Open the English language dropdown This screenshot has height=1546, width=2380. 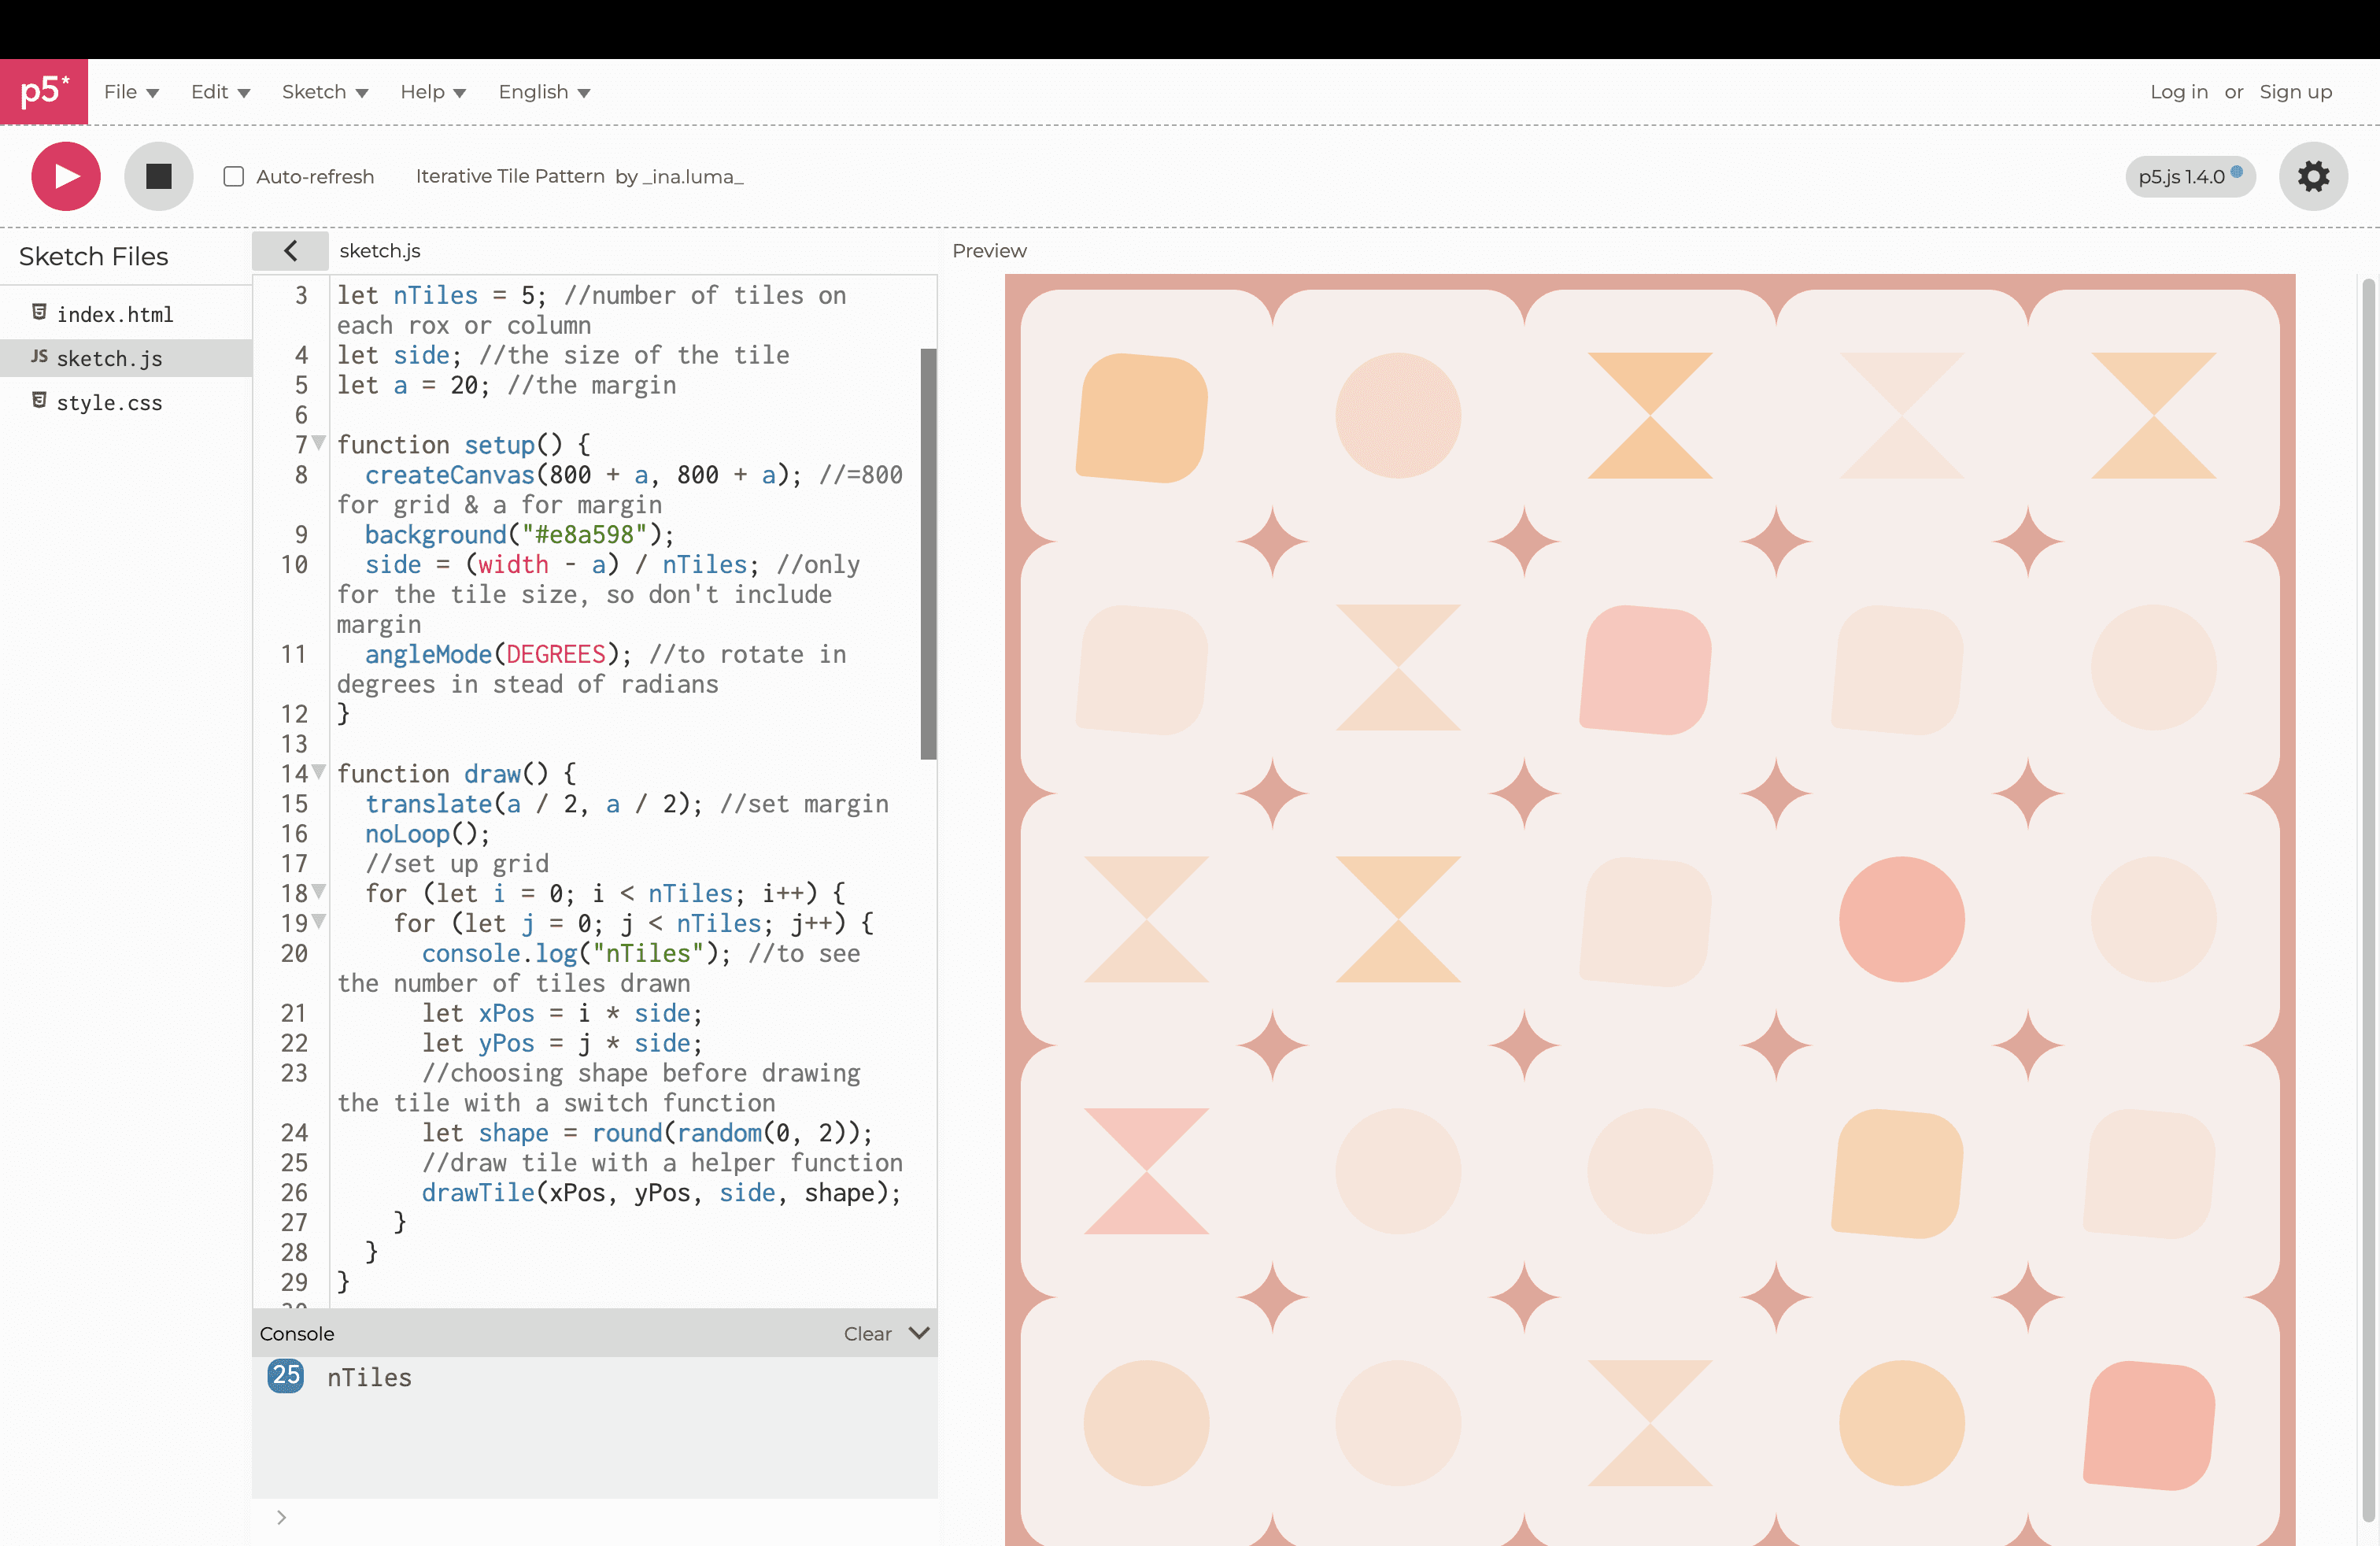pyautogui.click(x=544, y=92)
